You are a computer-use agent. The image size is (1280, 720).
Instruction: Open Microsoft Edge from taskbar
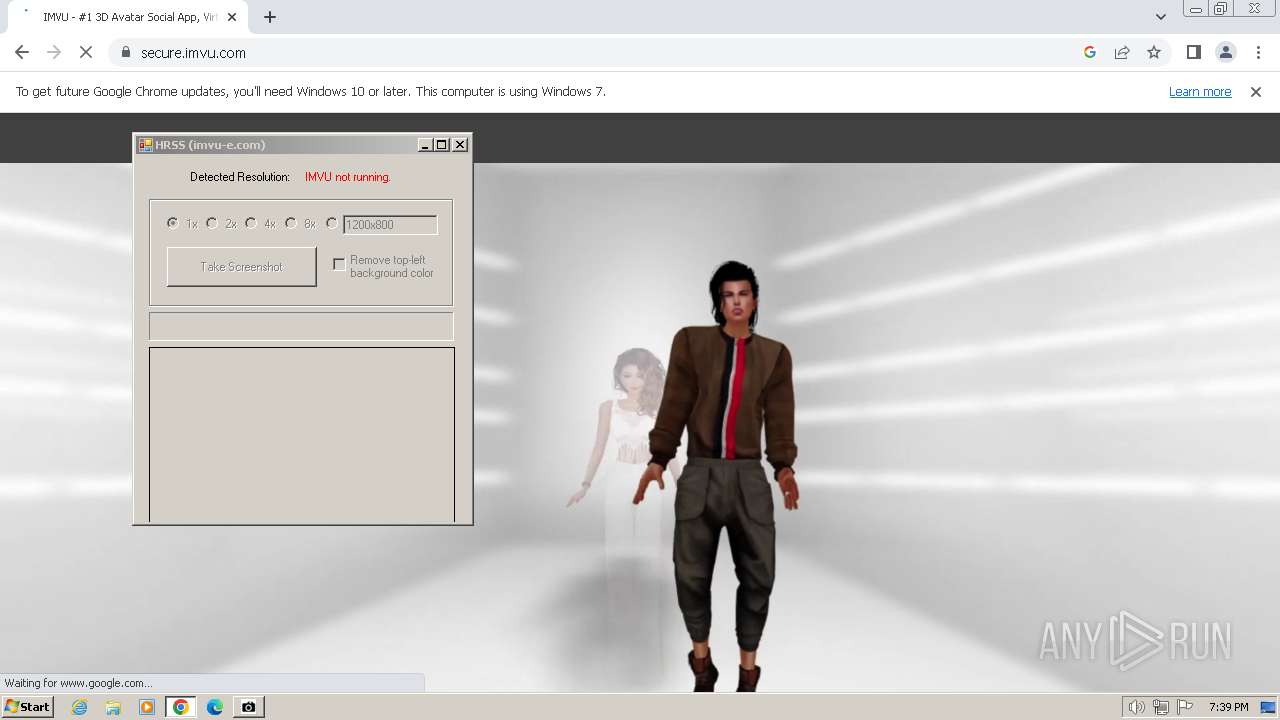215,707
